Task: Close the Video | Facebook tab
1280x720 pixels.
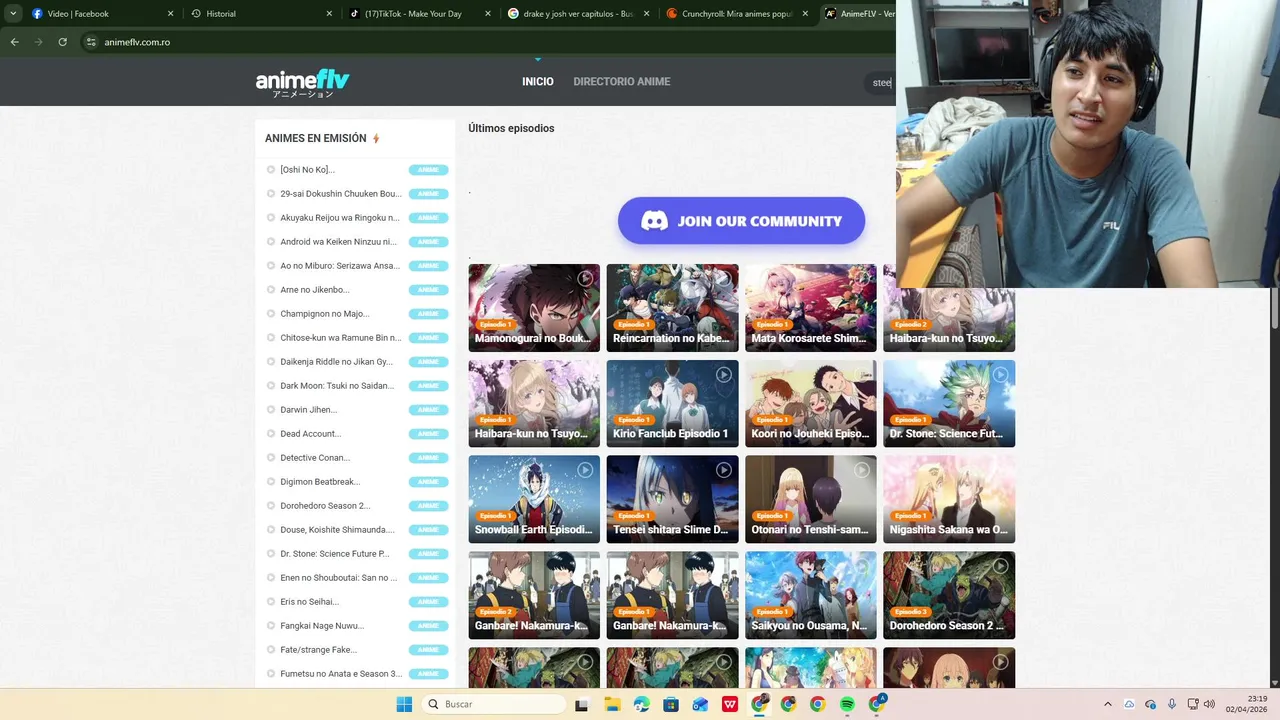Action: click(170, 14)
